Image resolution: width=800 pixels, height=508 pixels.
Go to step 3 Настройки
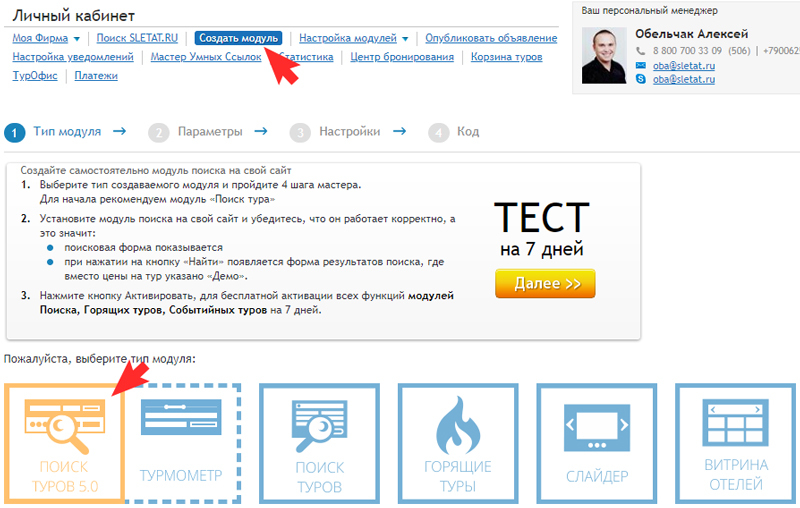pos(335,132)
